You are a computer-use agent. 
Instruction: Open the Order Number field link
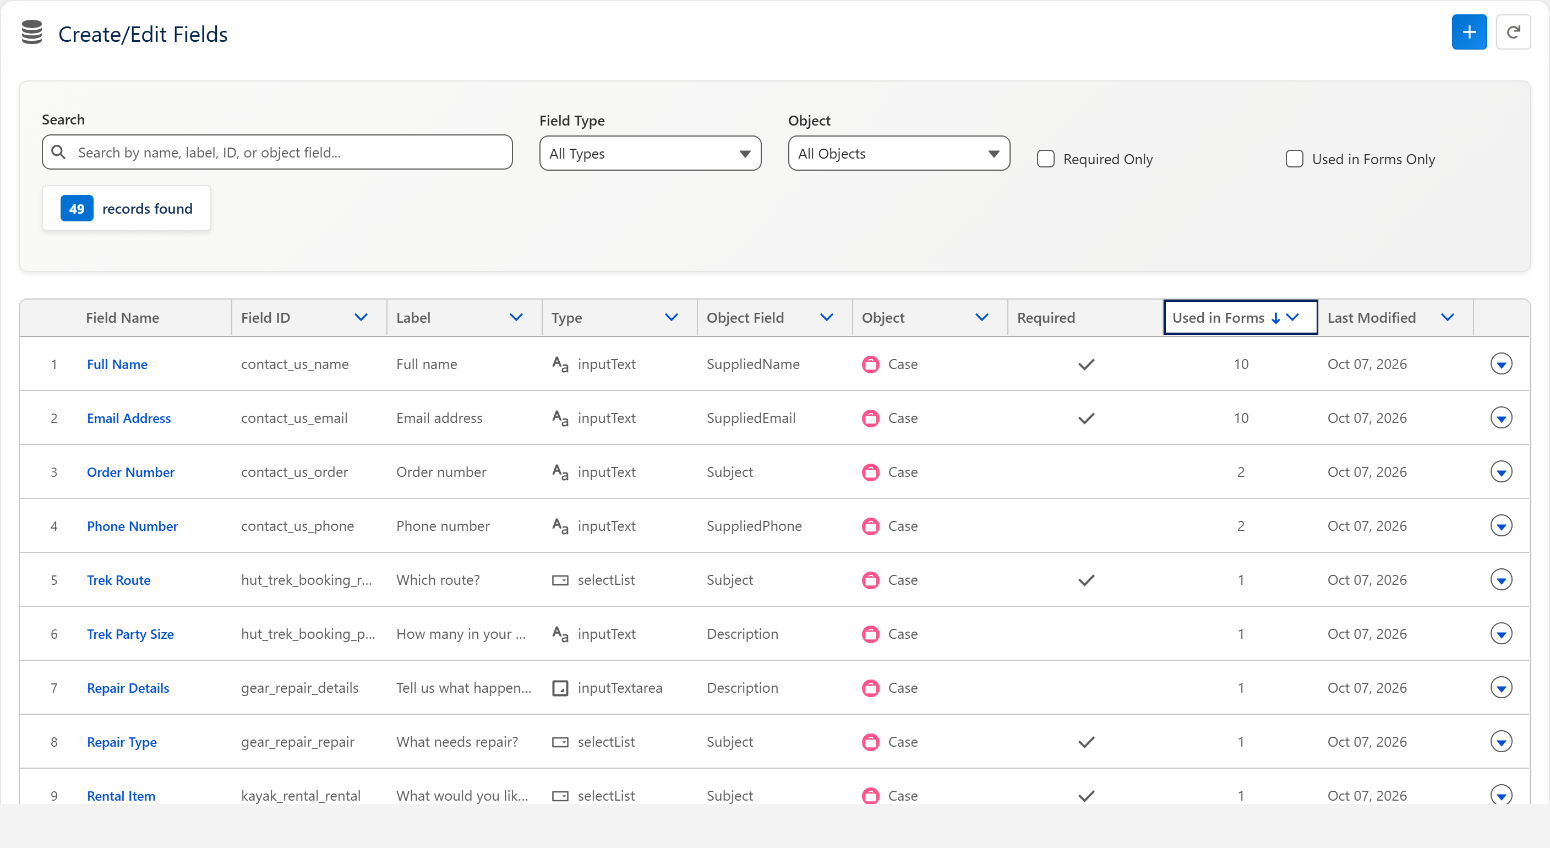(x=131, y=472)
